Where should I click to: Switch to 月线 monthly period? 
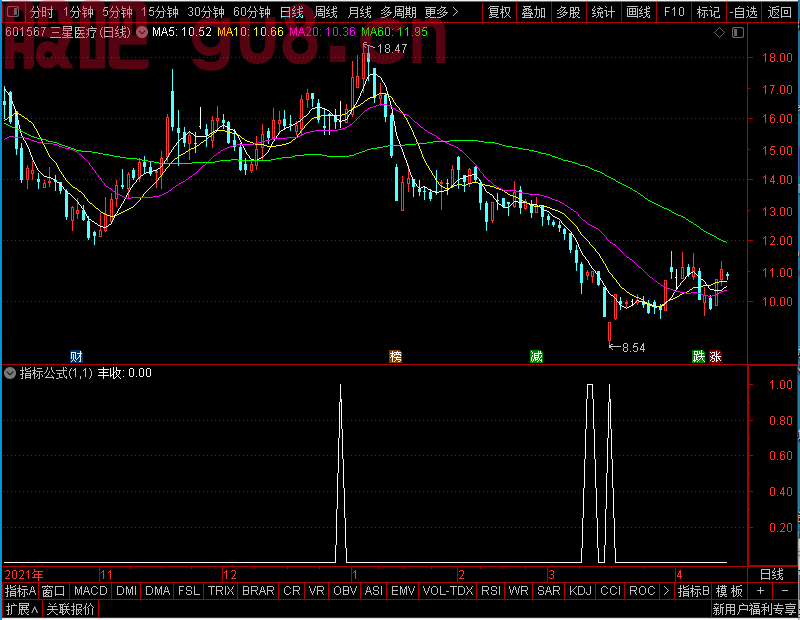click(x=360, y=12)
